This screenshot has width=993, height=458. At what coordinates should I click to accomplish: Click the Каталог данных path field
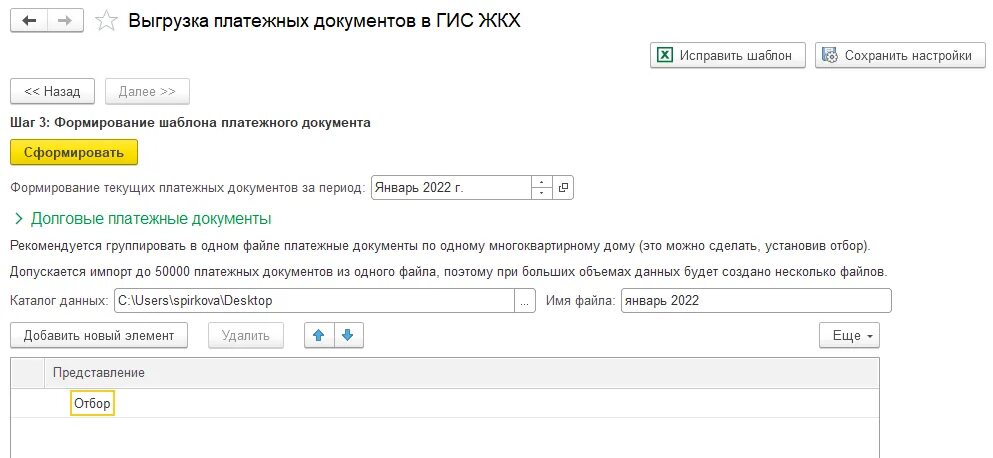click(x=314, y=301)
